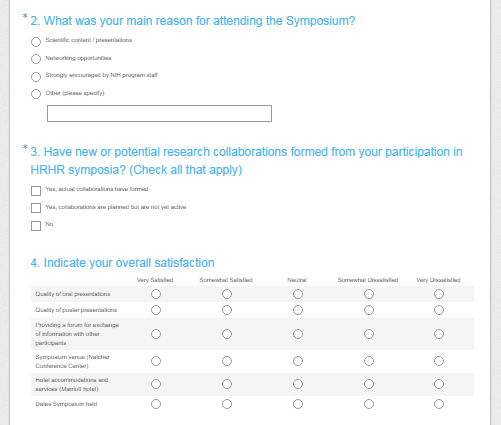
Task: Check Yes, actual collaborations have formed
Action: (x=36, y=191)
